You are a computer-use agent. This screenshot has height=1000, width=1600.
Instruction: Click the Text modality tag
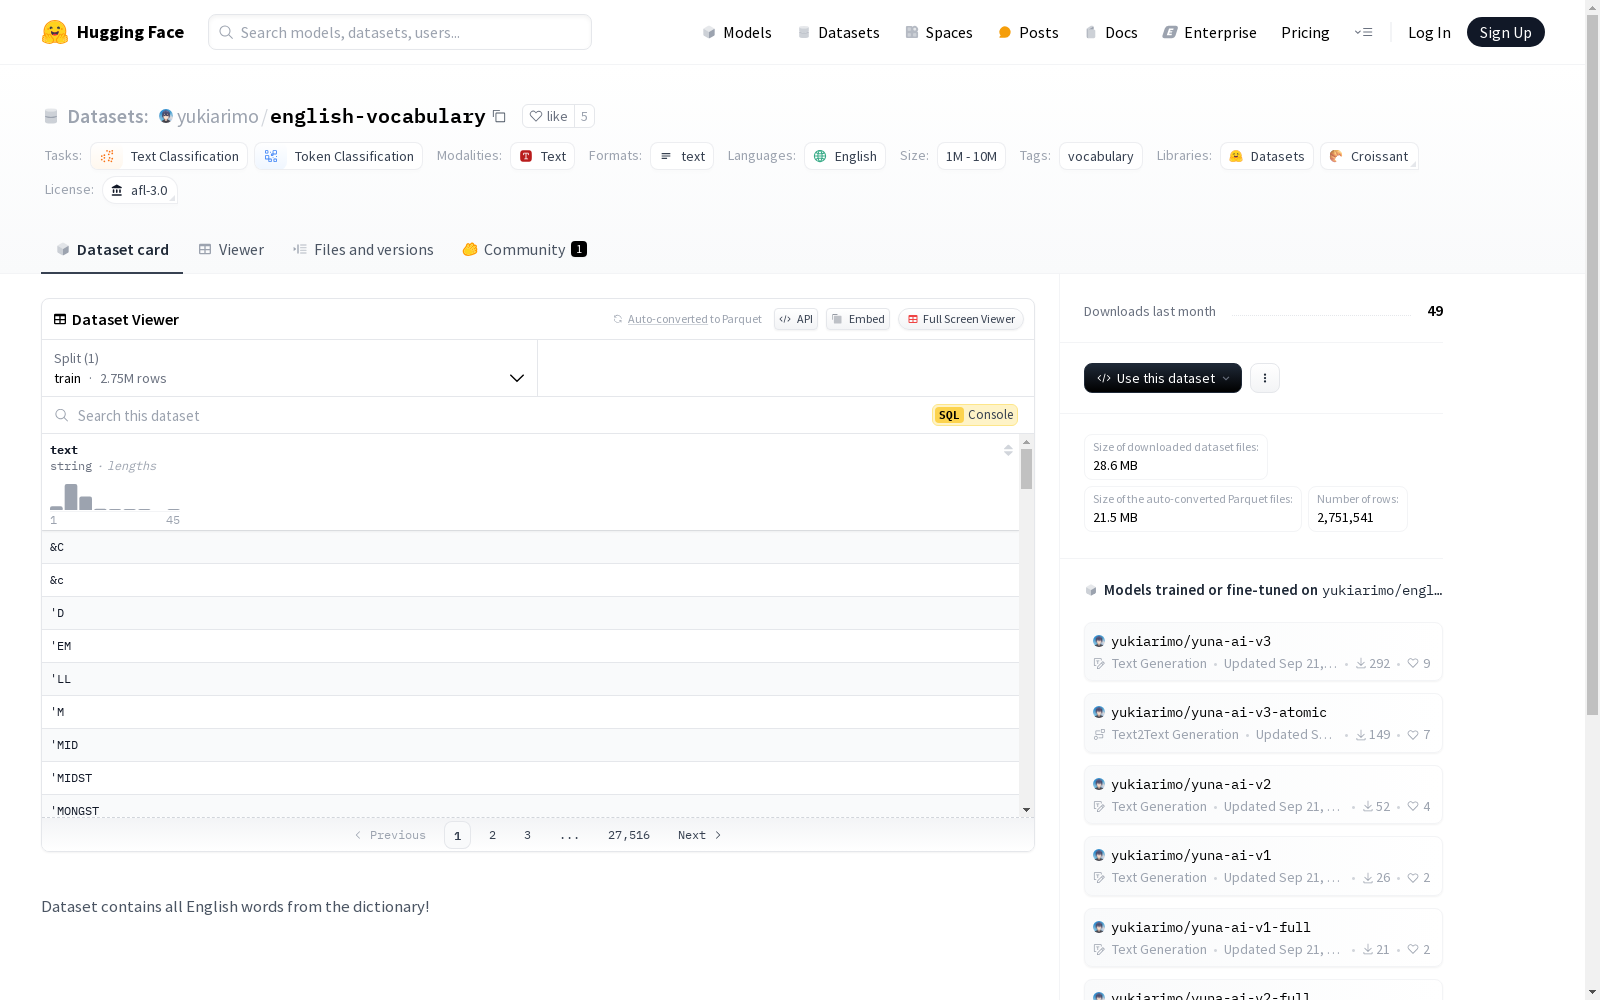coord(542,156)
